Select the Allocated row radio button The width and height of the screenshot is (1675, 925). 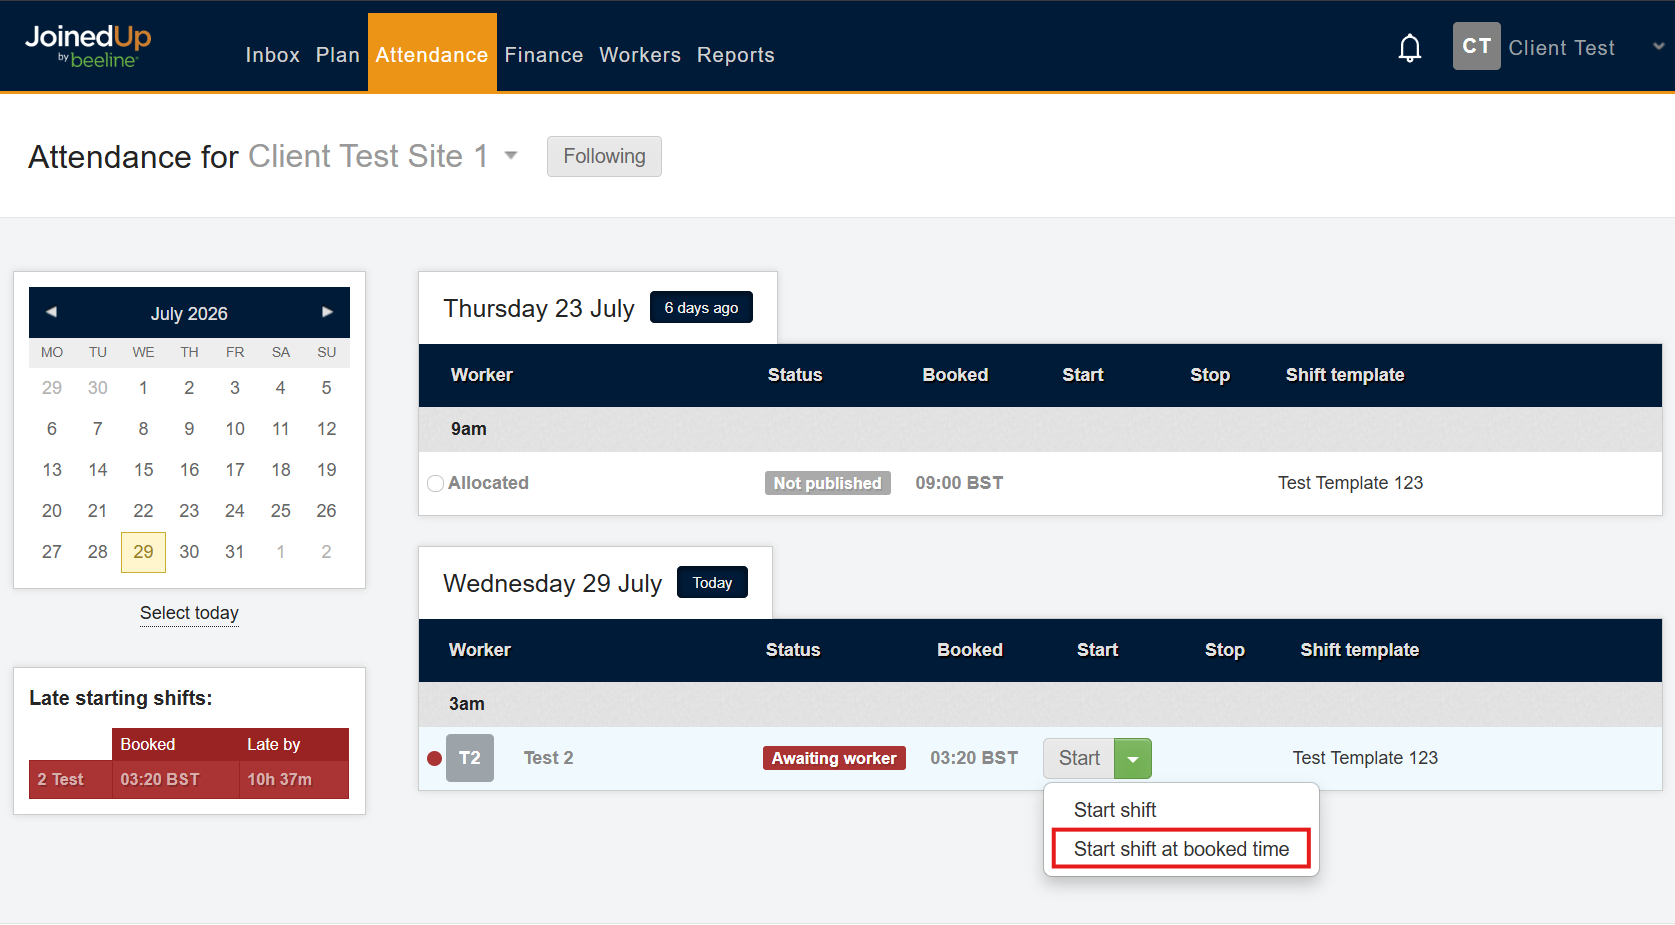click(435, 484)
